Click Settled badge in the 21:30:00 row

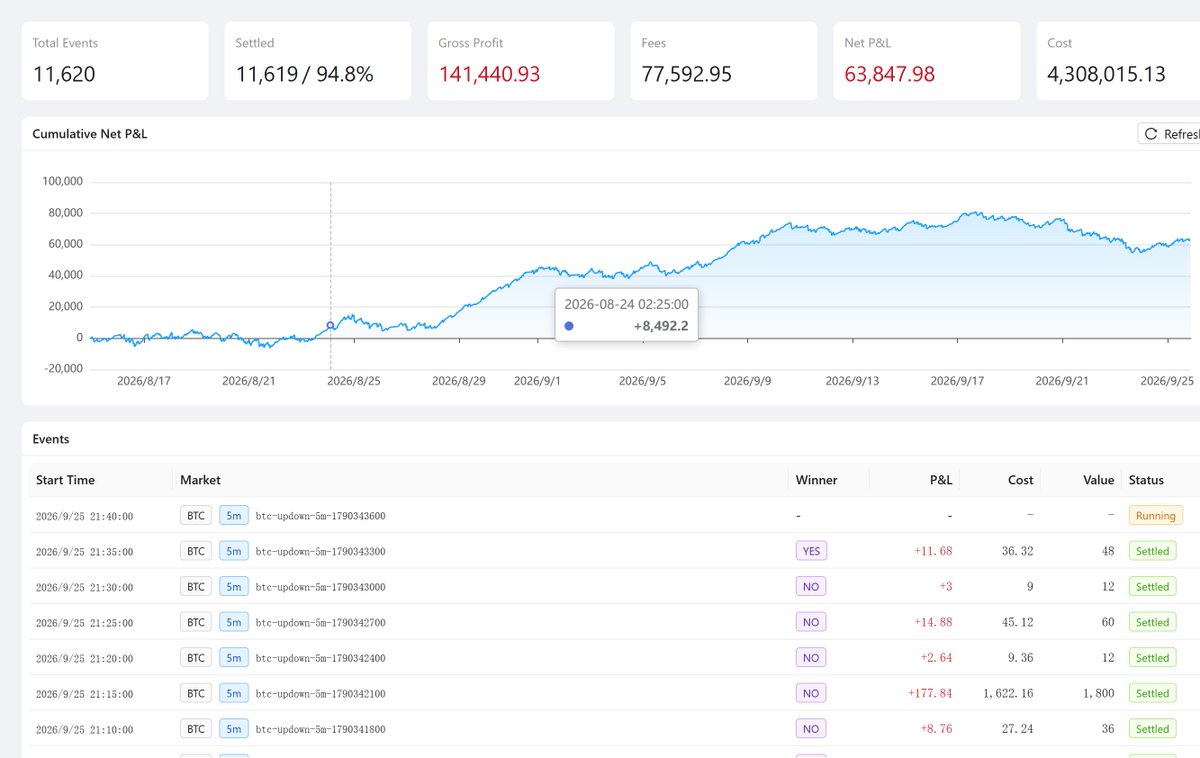point(1152,587)
